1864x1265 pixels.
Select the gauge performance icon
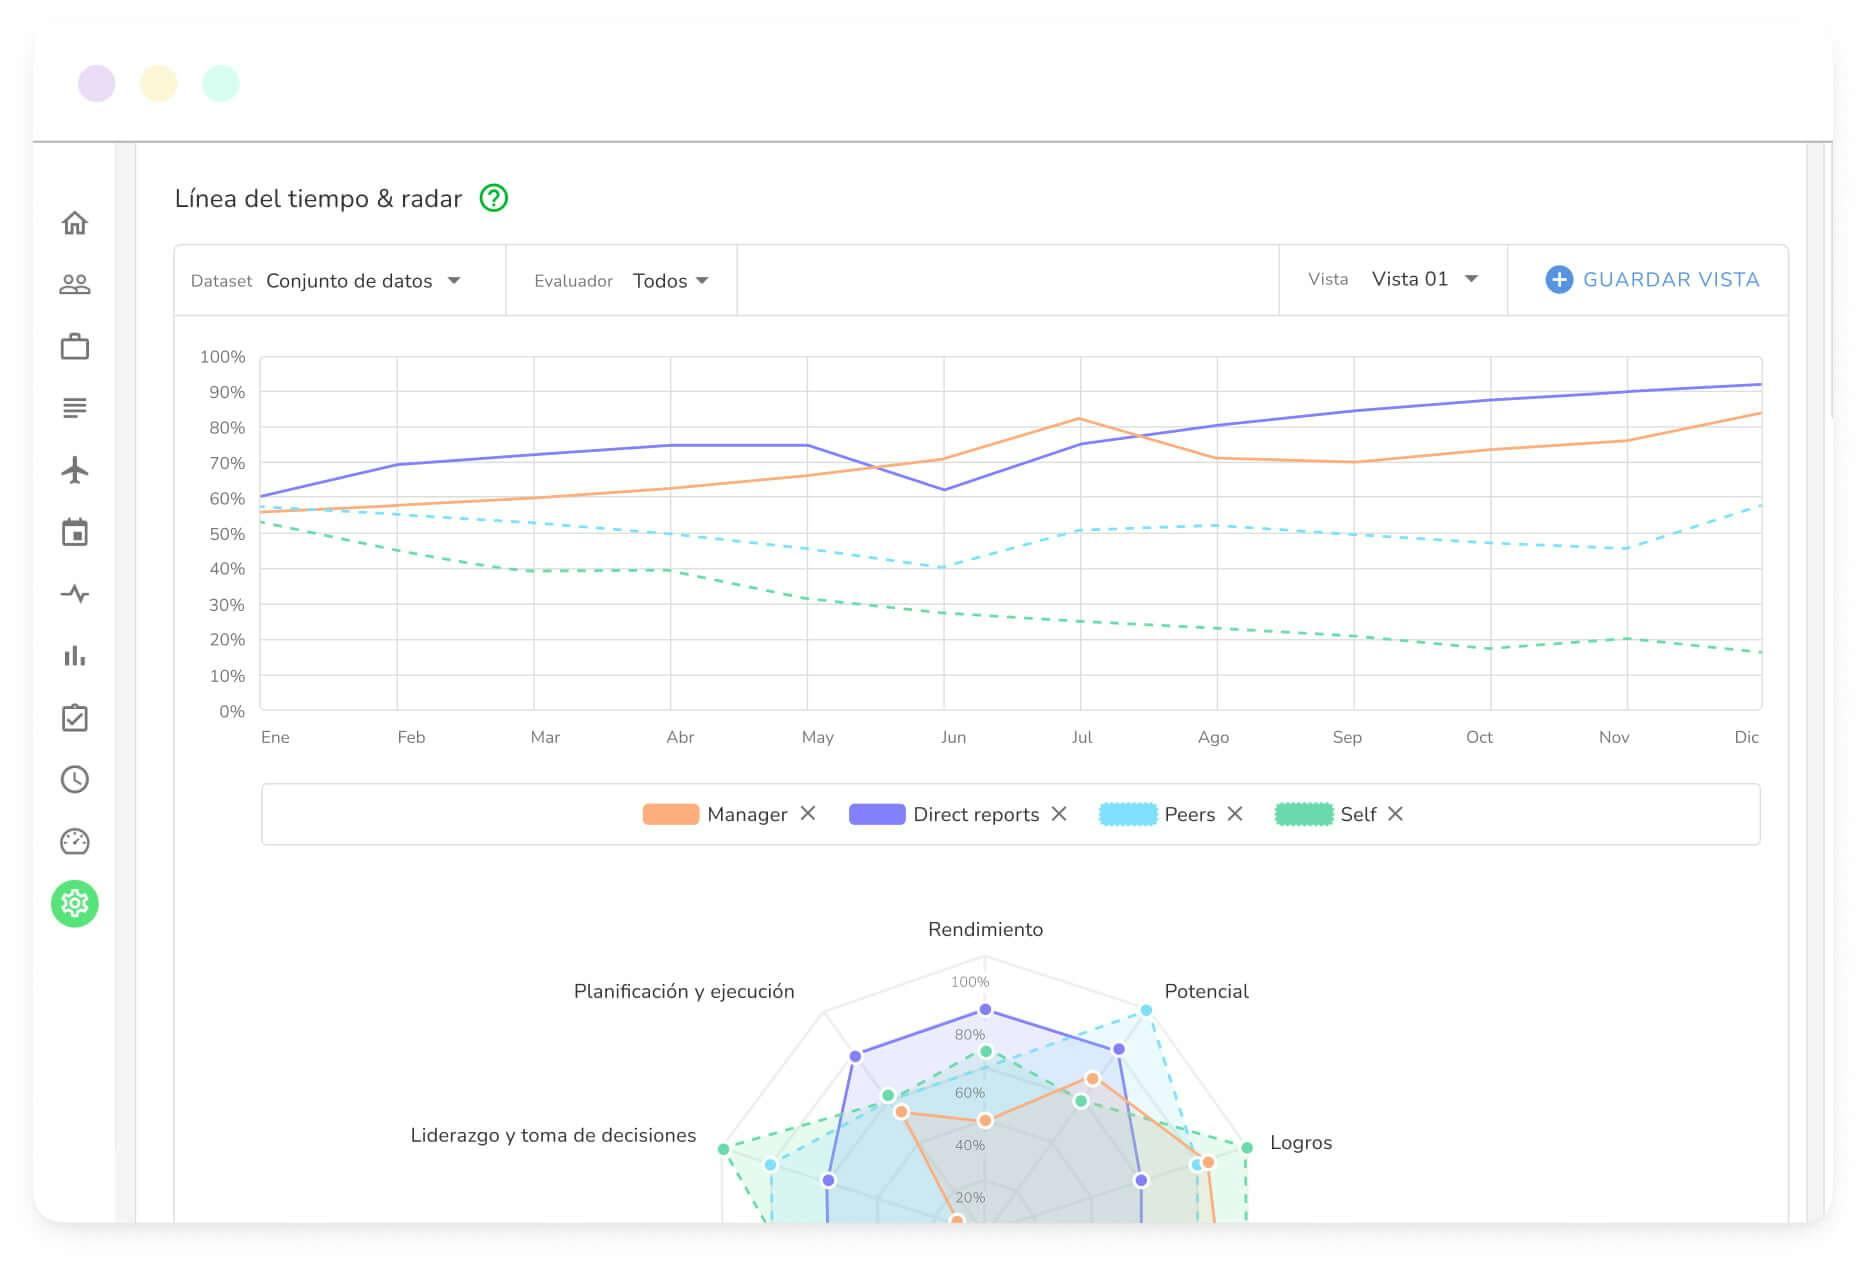tap(76, 842)
